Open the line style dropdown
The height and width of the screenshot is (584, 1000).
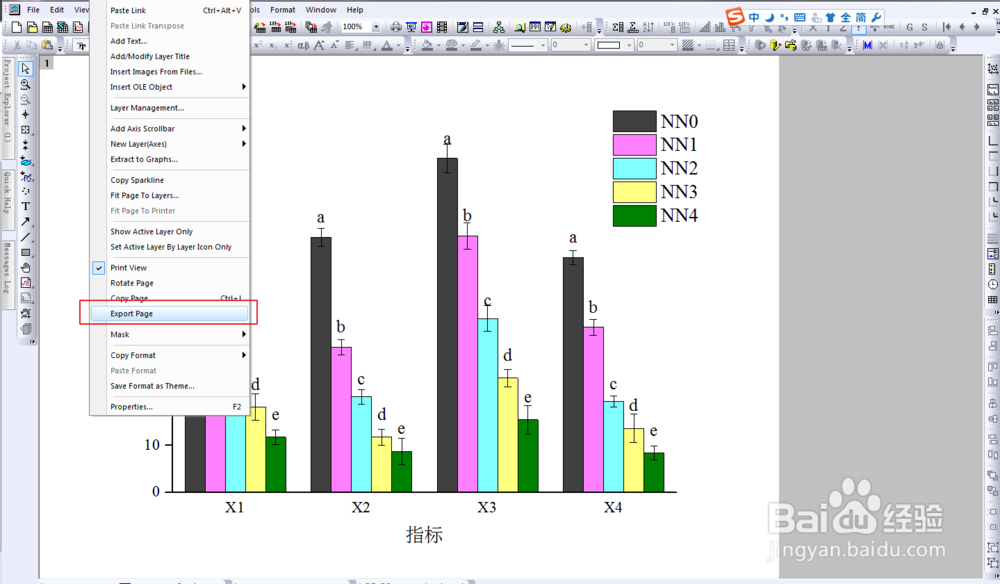pos(543,45)
